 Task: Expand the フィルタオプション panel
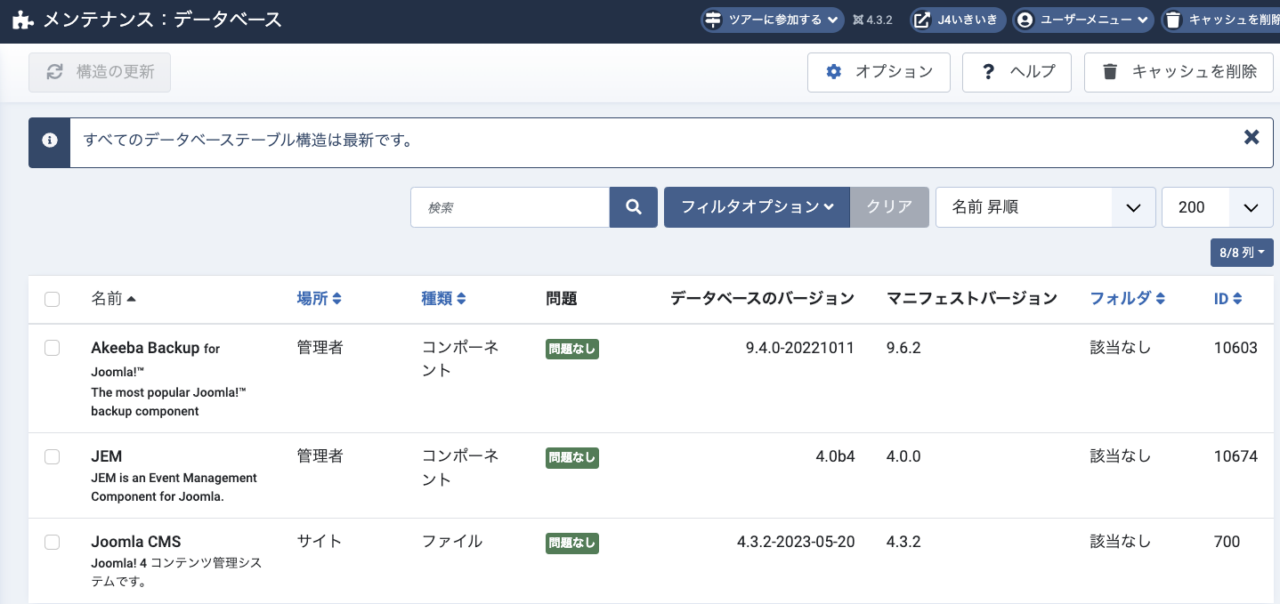757,207
